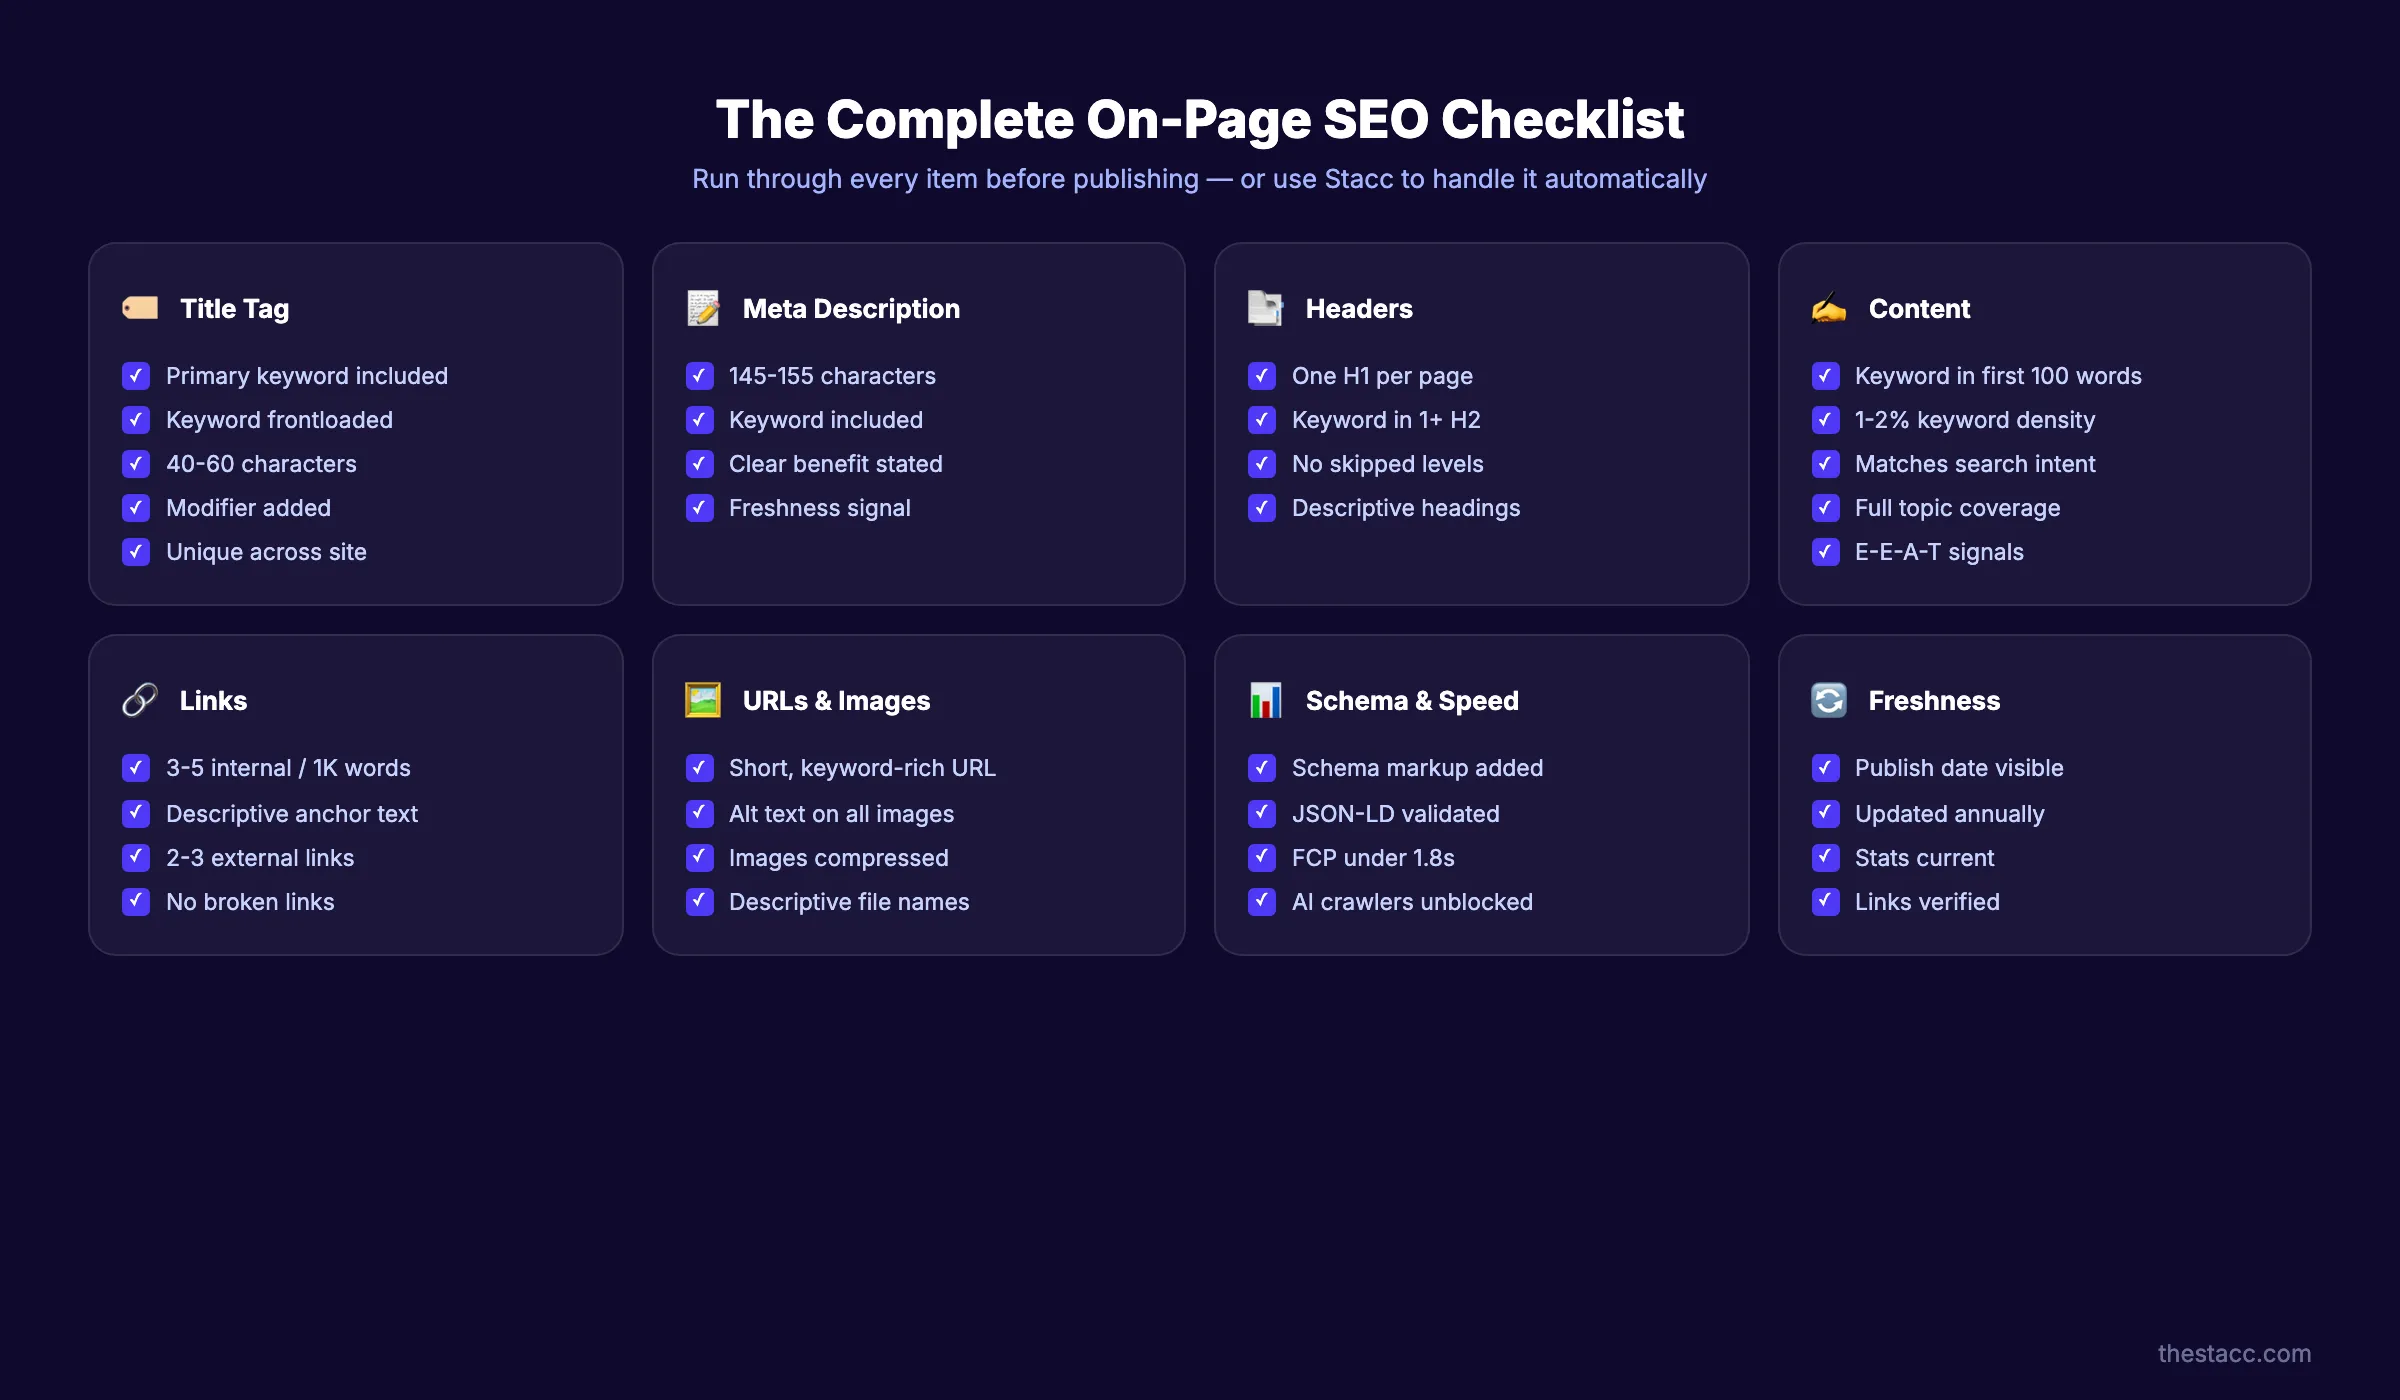Screen dimensions: 2400x1400
Task: Click the Meta Description memo icon
Action: (x=702, y=308)
